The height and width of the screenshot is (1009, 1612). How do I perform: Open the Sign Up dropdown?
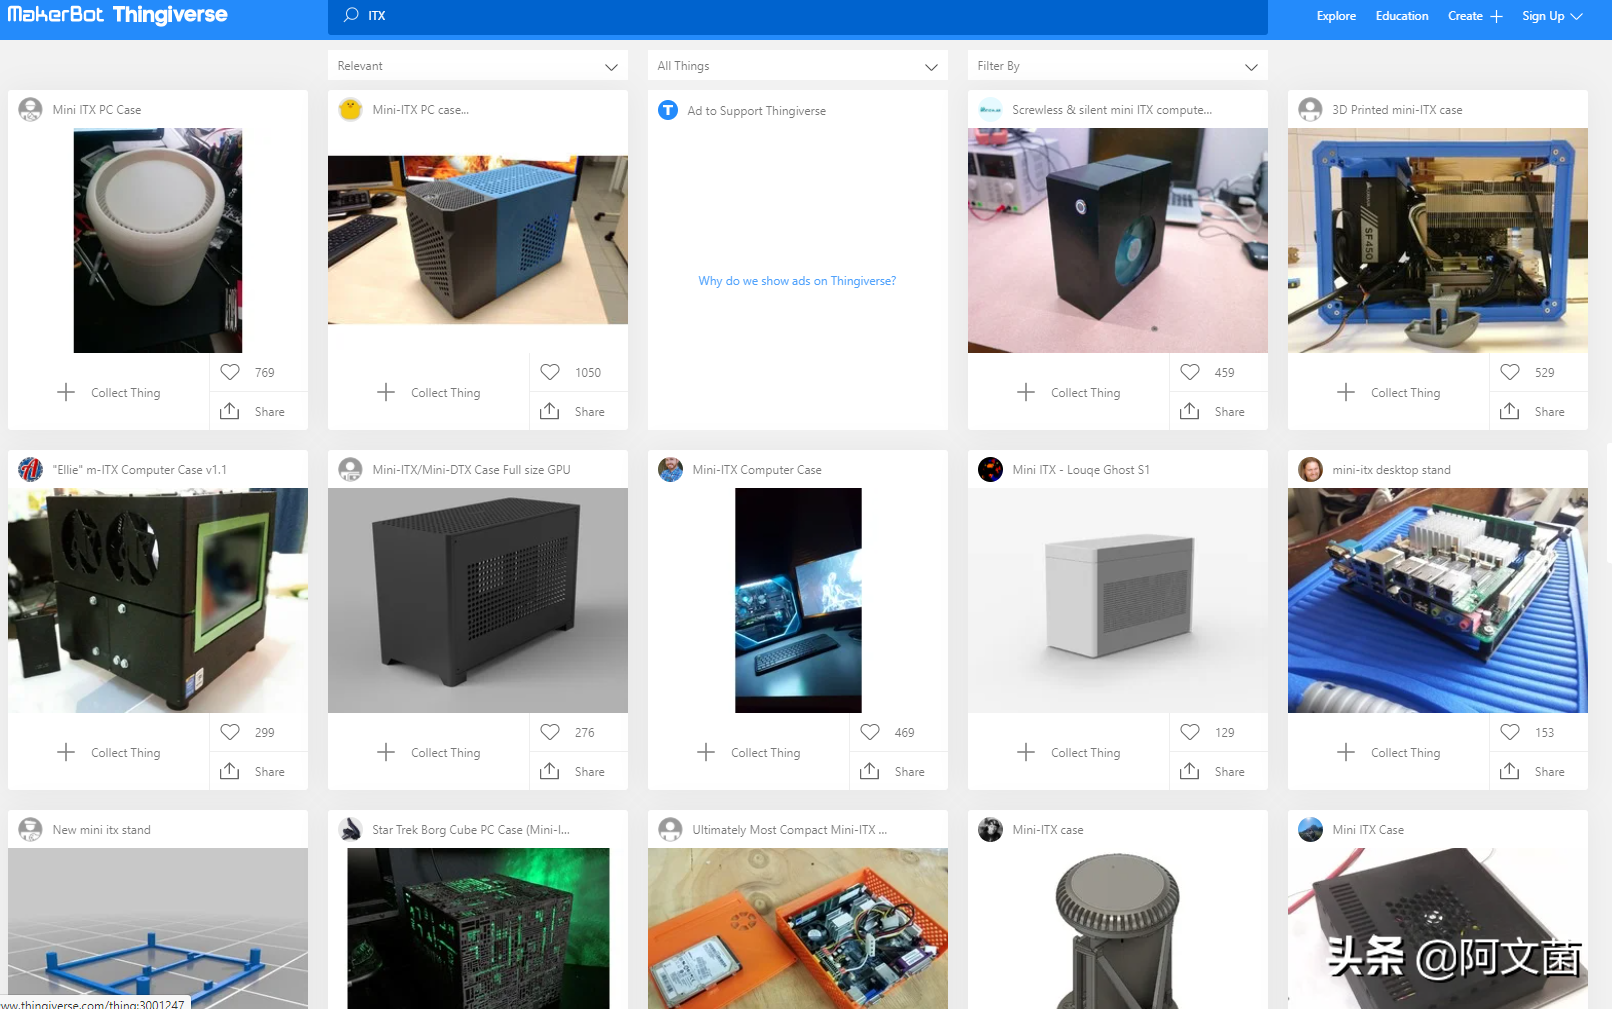coord(1552,16)
